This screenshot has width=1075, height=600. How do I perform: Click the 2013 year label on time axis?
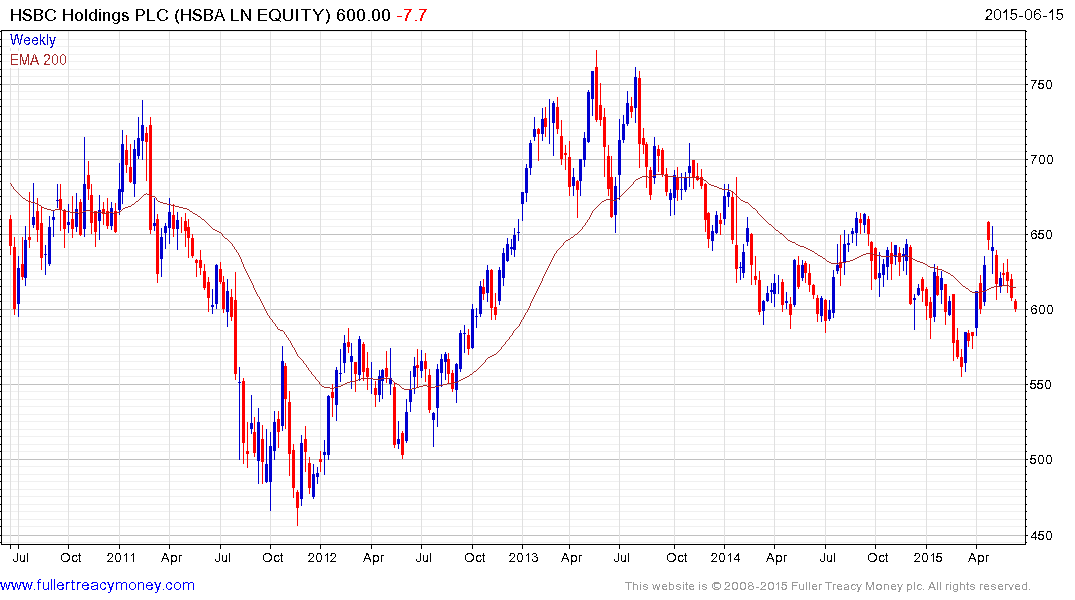click(x=523, y=557)
